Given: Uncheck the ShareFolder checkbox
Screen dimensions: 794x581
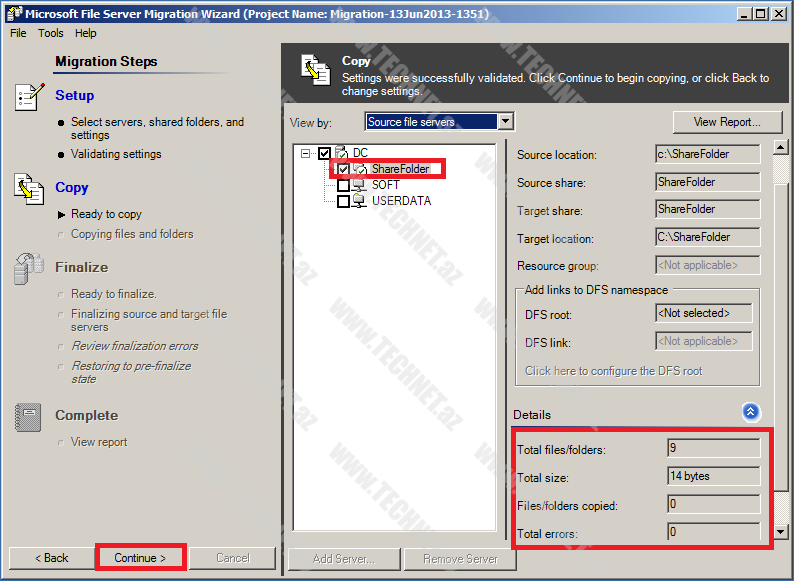Looking at the screenshot, I should coord(343,170).
